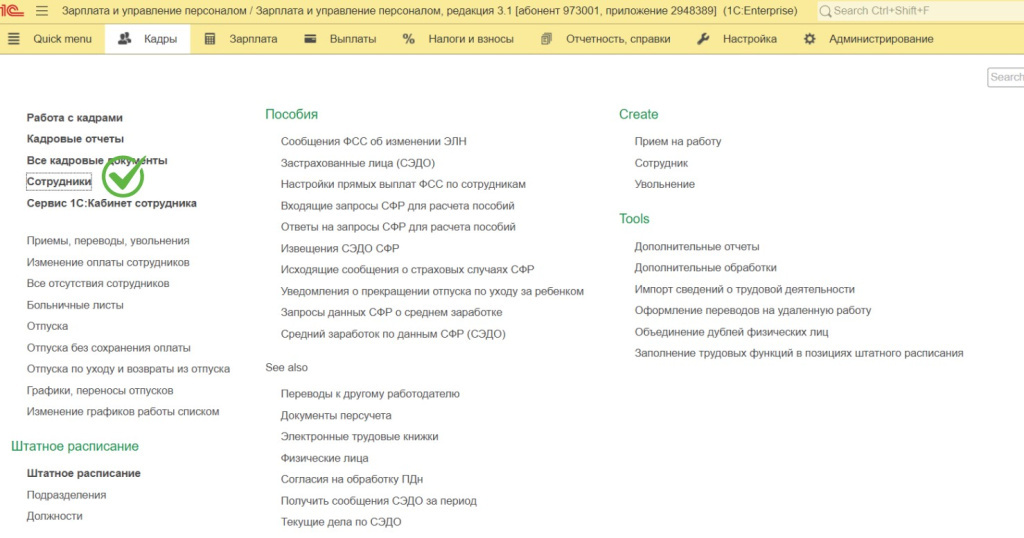Open the Администрирование section
This screenshot has width=1024, height=538.
pyautogui.click(x=881, y=39)
